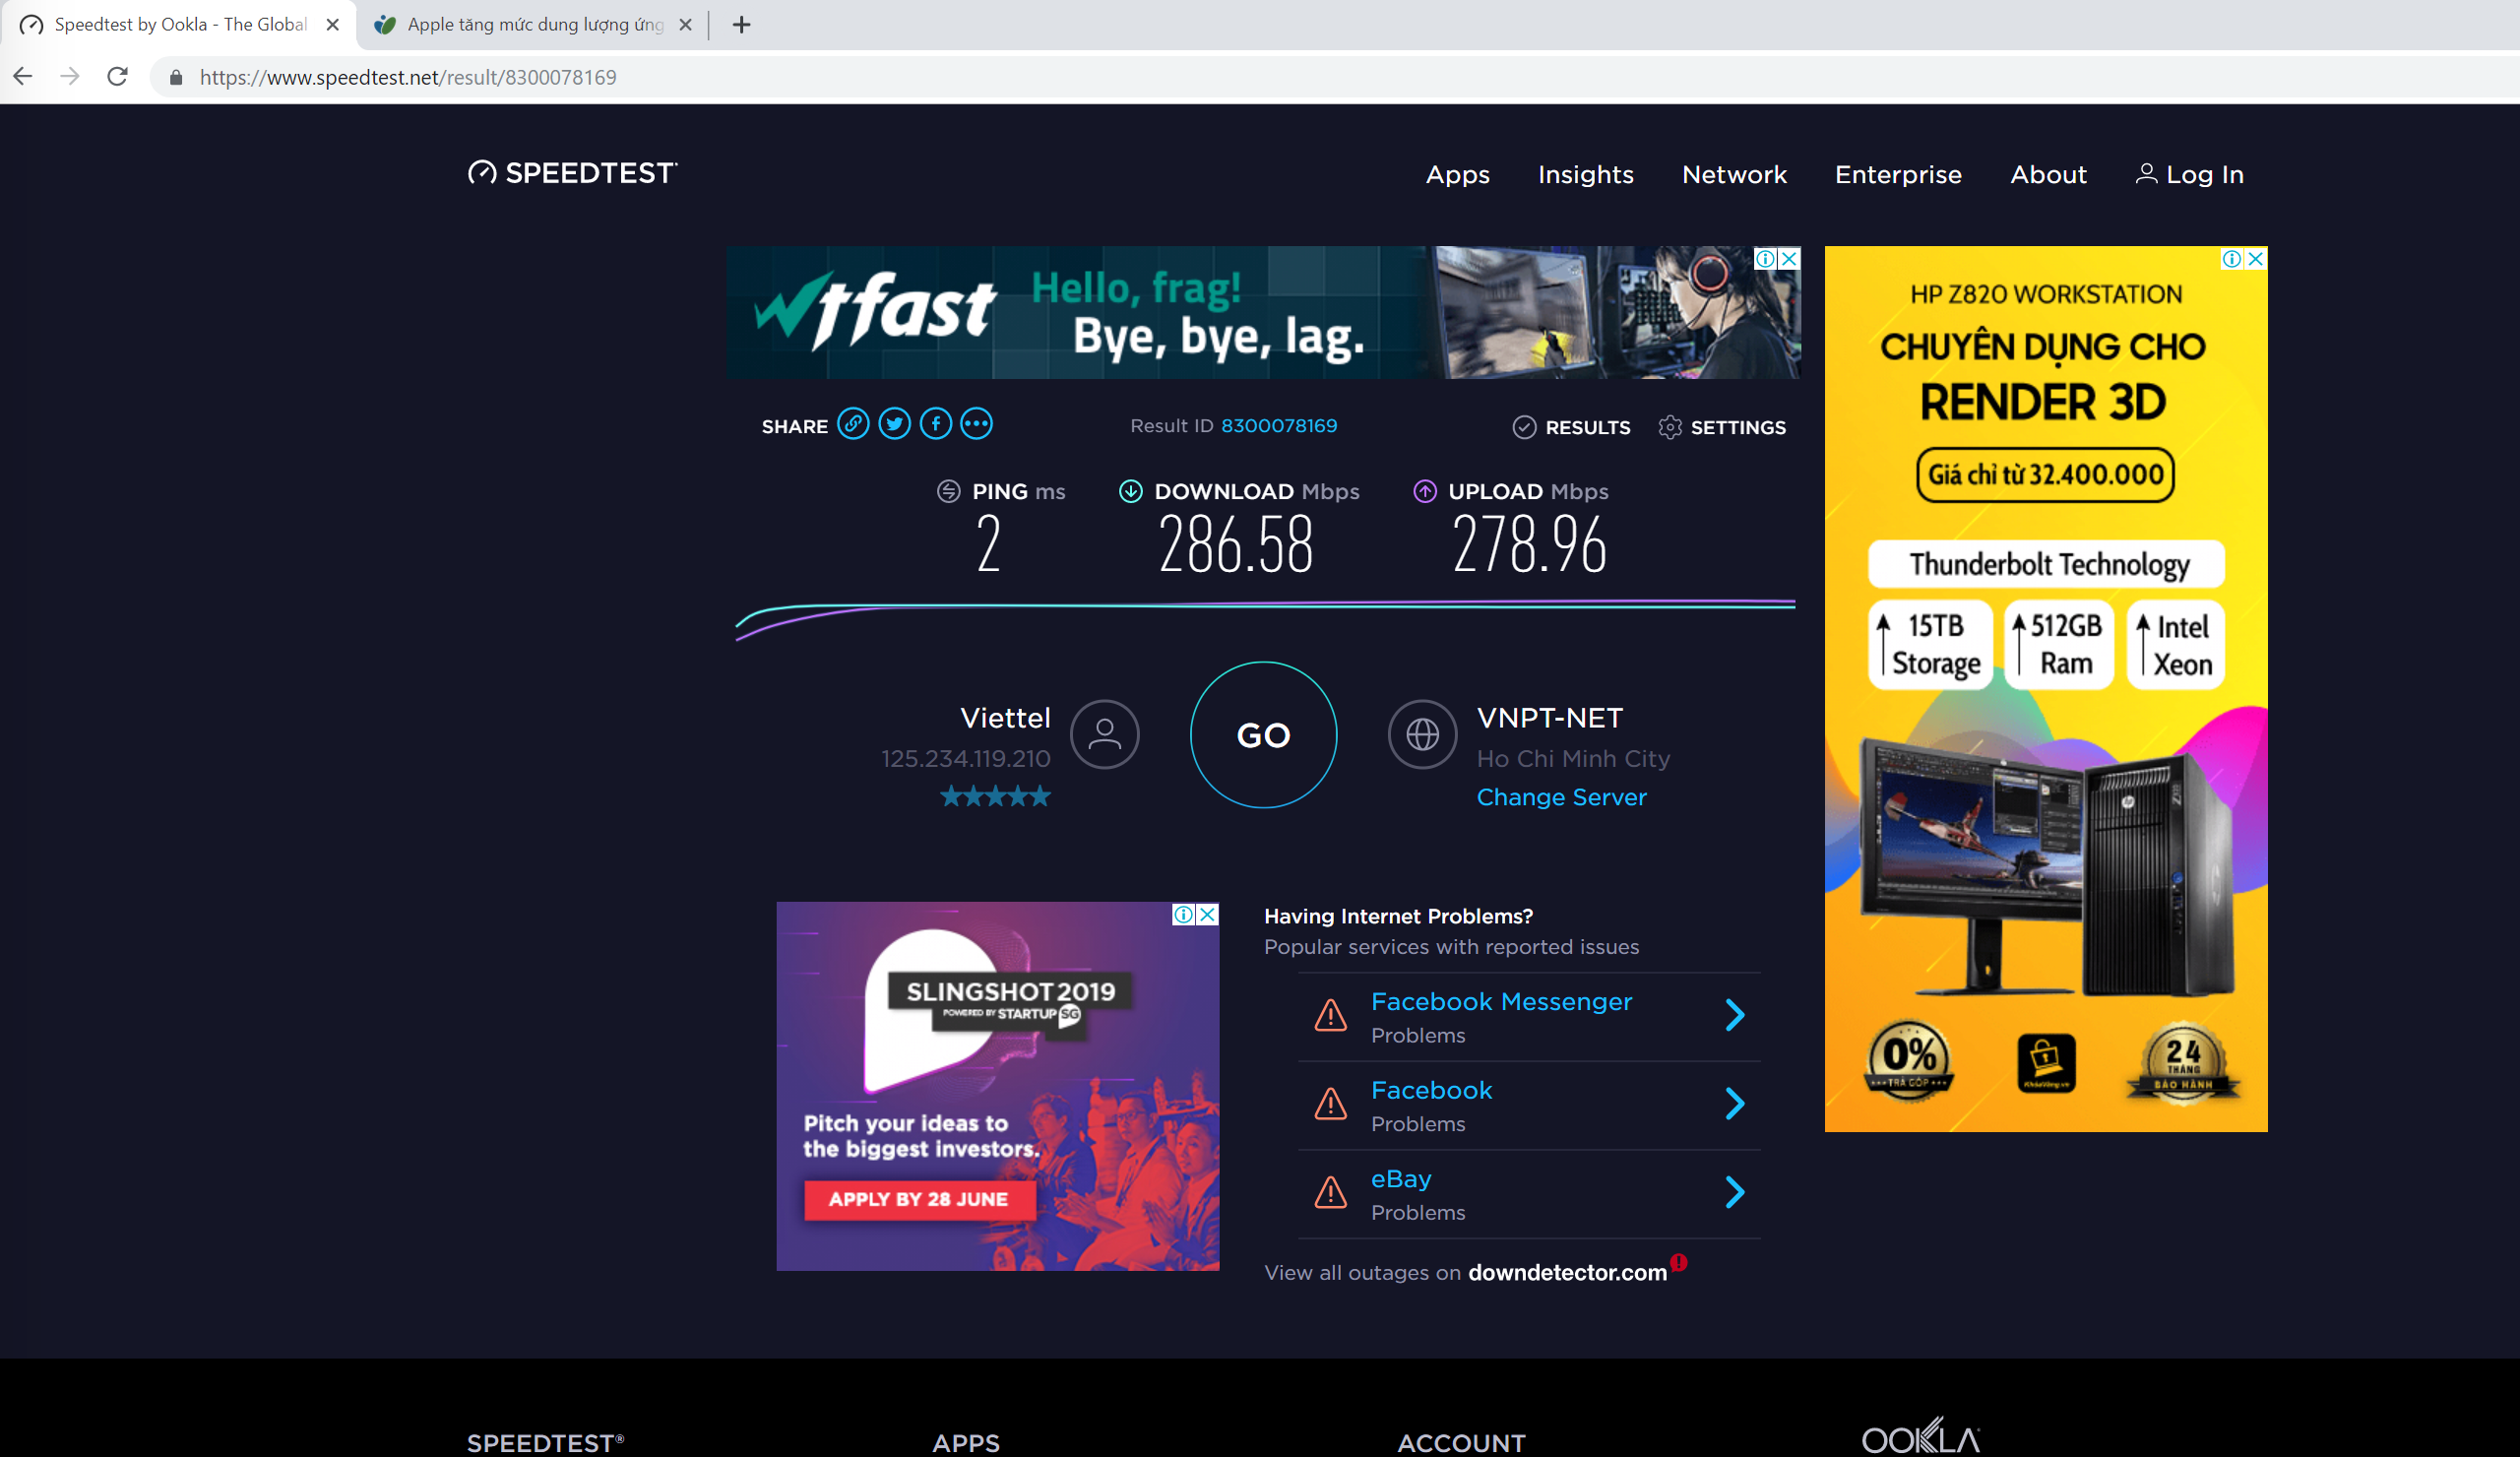Open the Apps menu item
The image size is (2520, 1457).
[x=1457, y=174]
